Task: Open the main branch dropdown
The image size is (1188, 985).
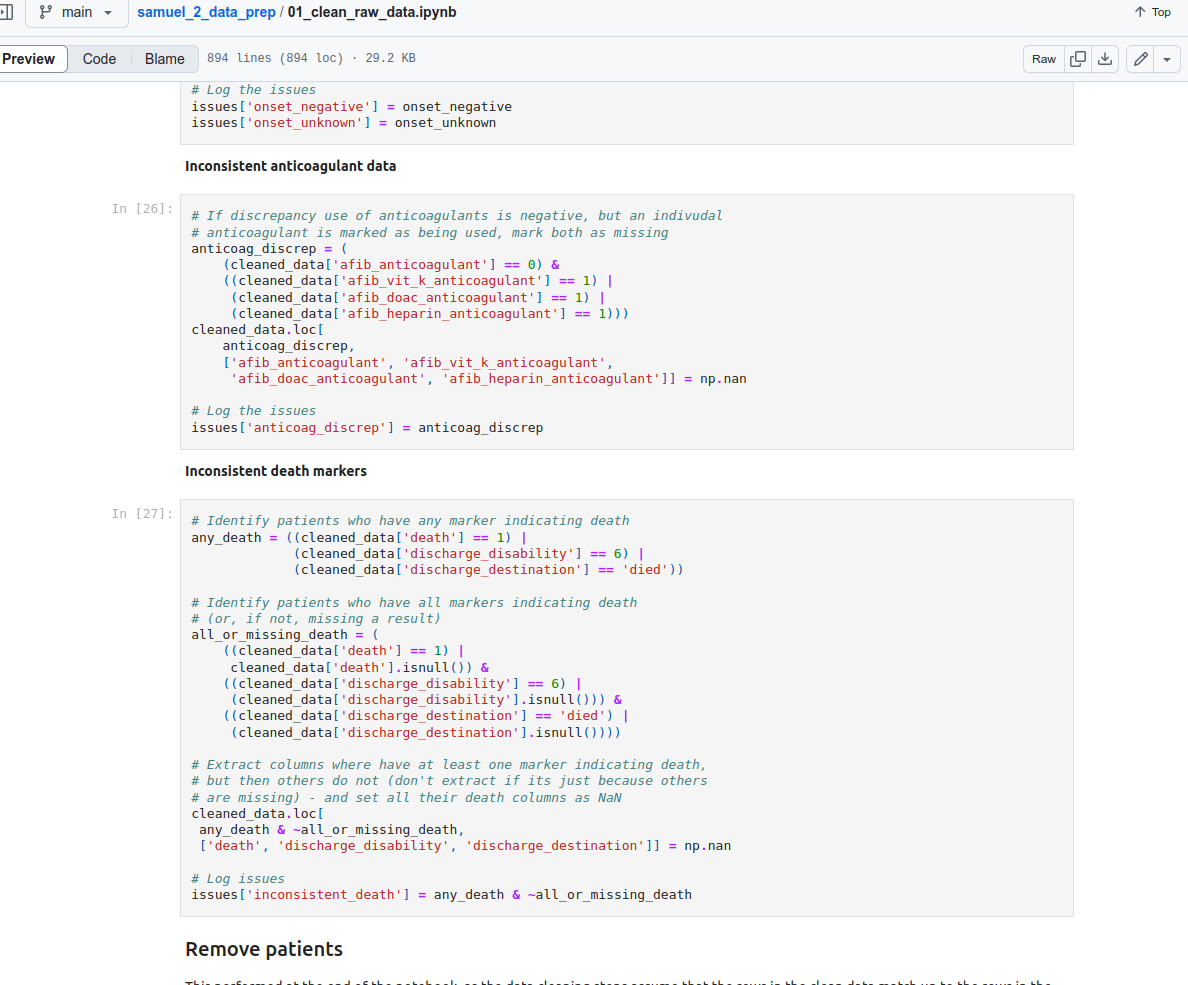Action: (76, 12)
